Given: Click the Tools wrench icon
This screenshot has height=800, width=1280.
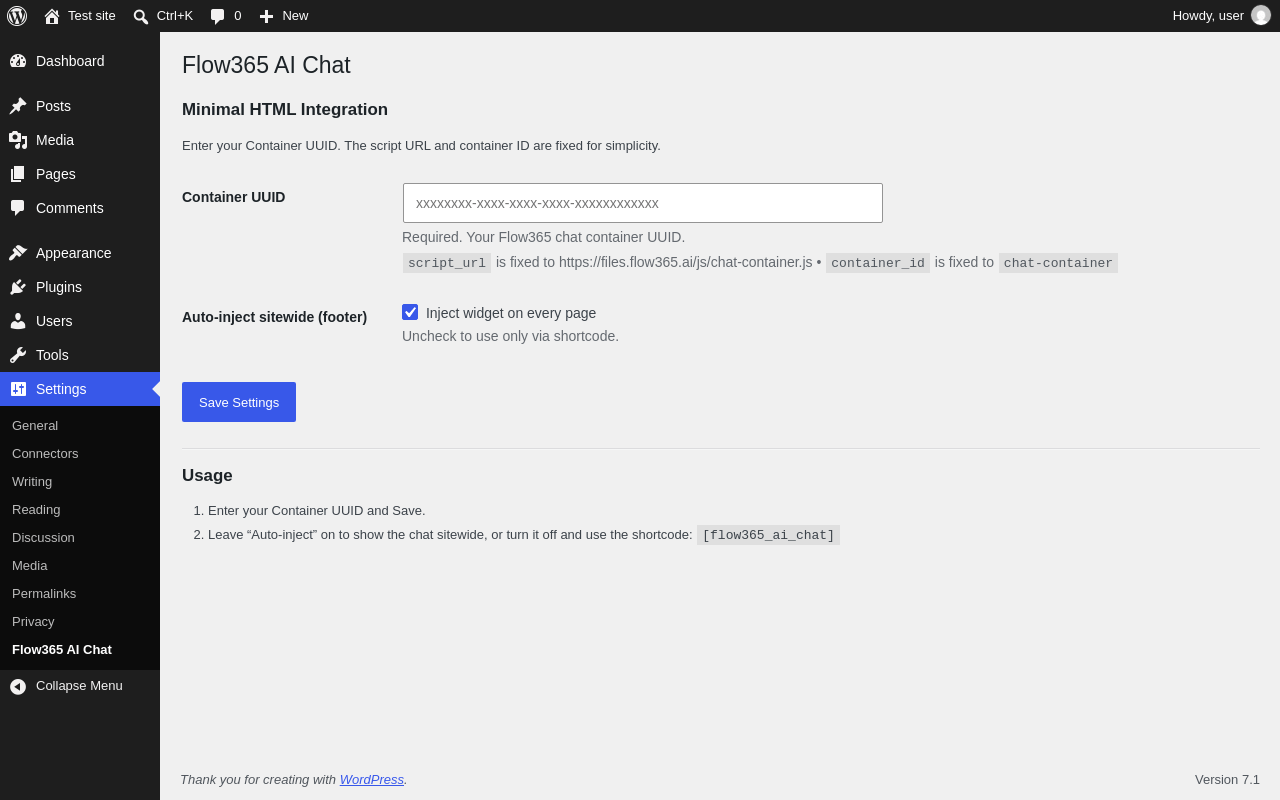Looking at the screenshot, I should [x=18, y=355].
